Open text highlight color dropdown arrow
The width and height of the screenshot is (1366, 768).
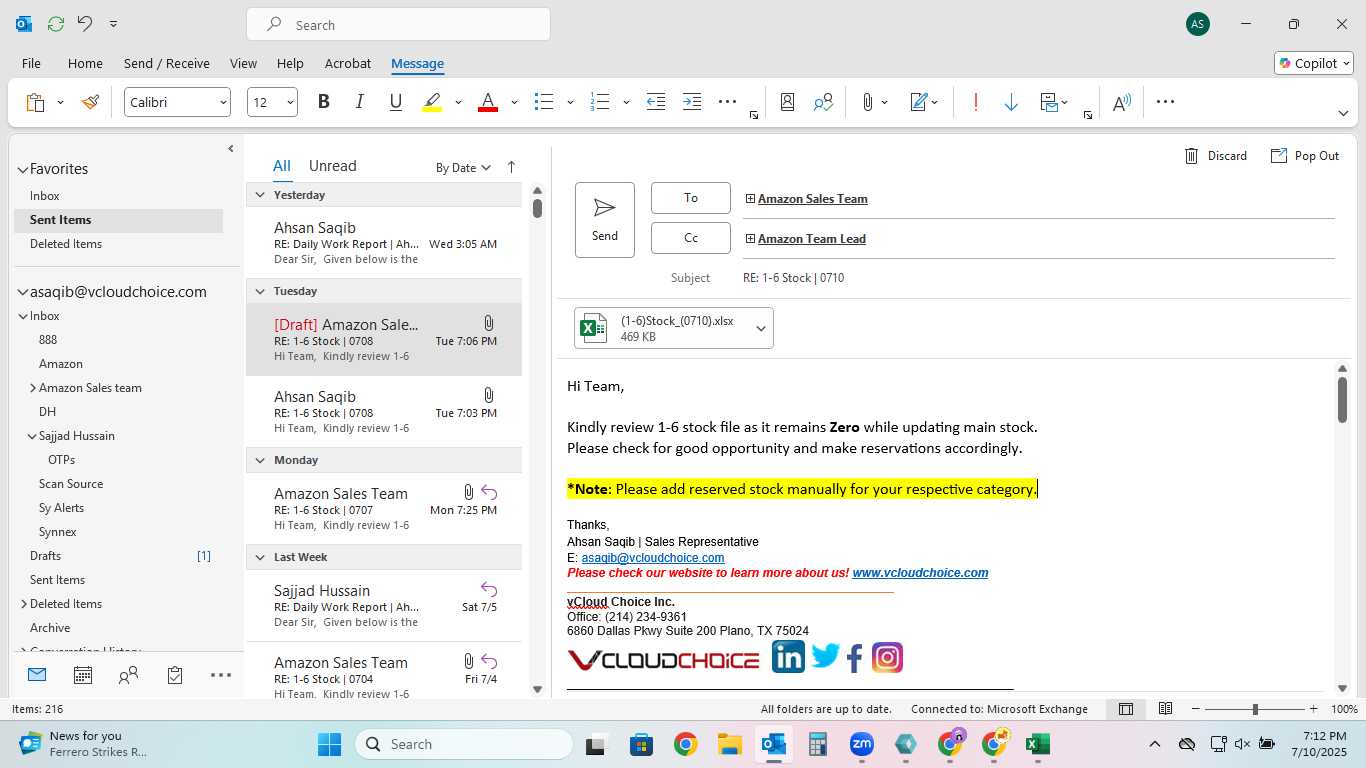click(458, 102)
